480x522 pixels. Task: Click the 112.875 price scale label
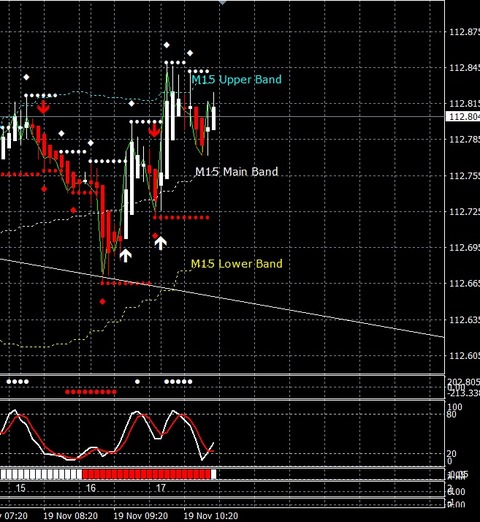464,32
